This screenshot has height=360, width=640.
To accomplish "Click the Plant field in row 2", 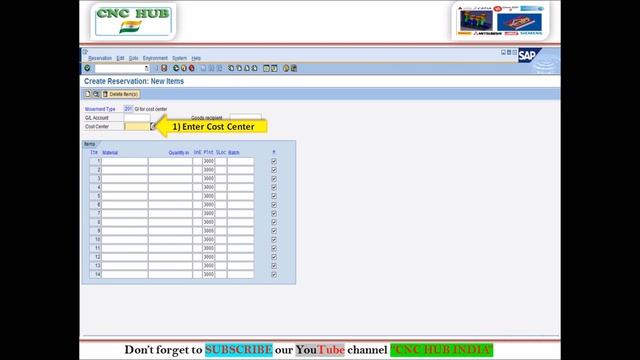I will (x=209, y=170).
